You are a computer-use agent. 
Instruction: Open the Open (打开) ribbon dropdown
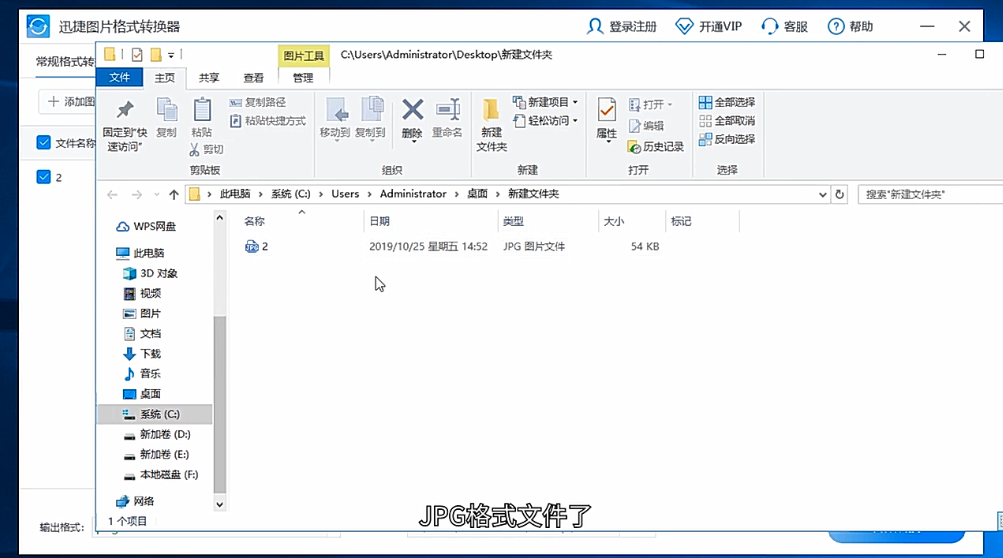[x=651, y=104]
